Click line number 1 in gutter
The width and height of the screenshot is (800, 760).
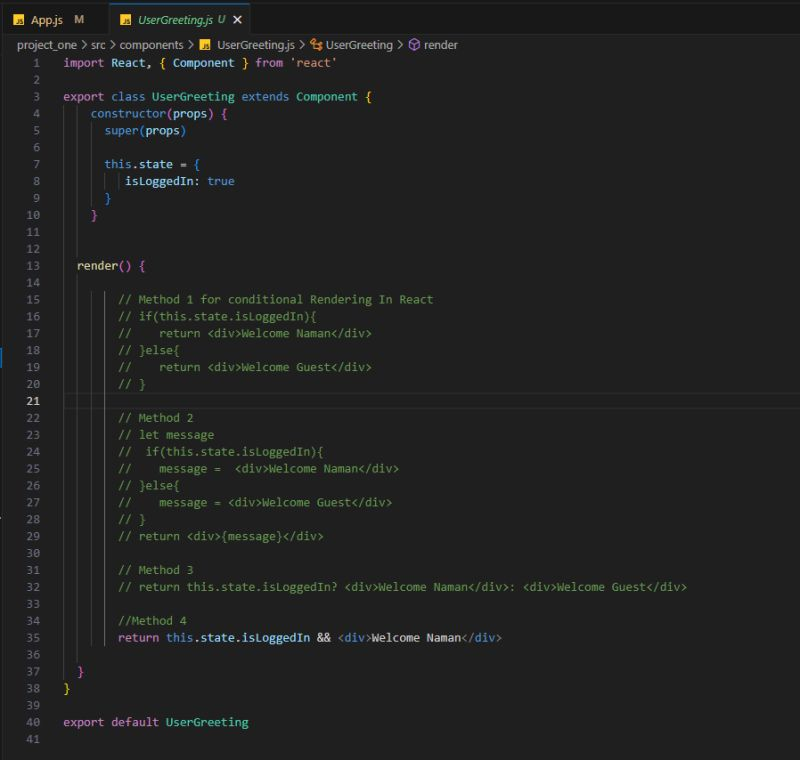pyautogui.click(x=36, y=63)
